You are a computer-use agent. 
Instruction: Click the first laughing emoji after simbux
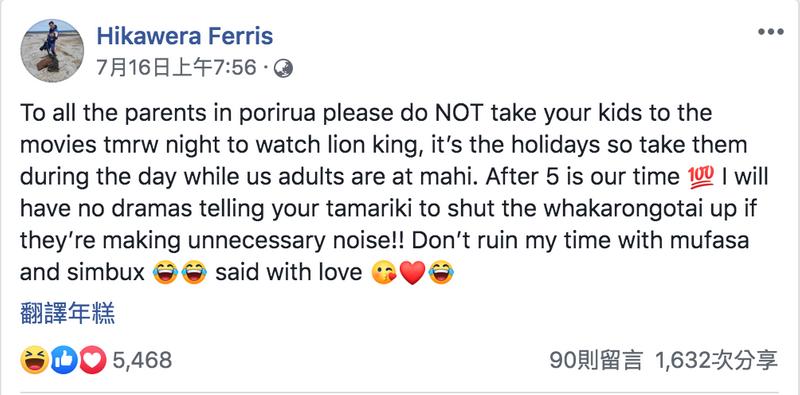coord(165,272)
